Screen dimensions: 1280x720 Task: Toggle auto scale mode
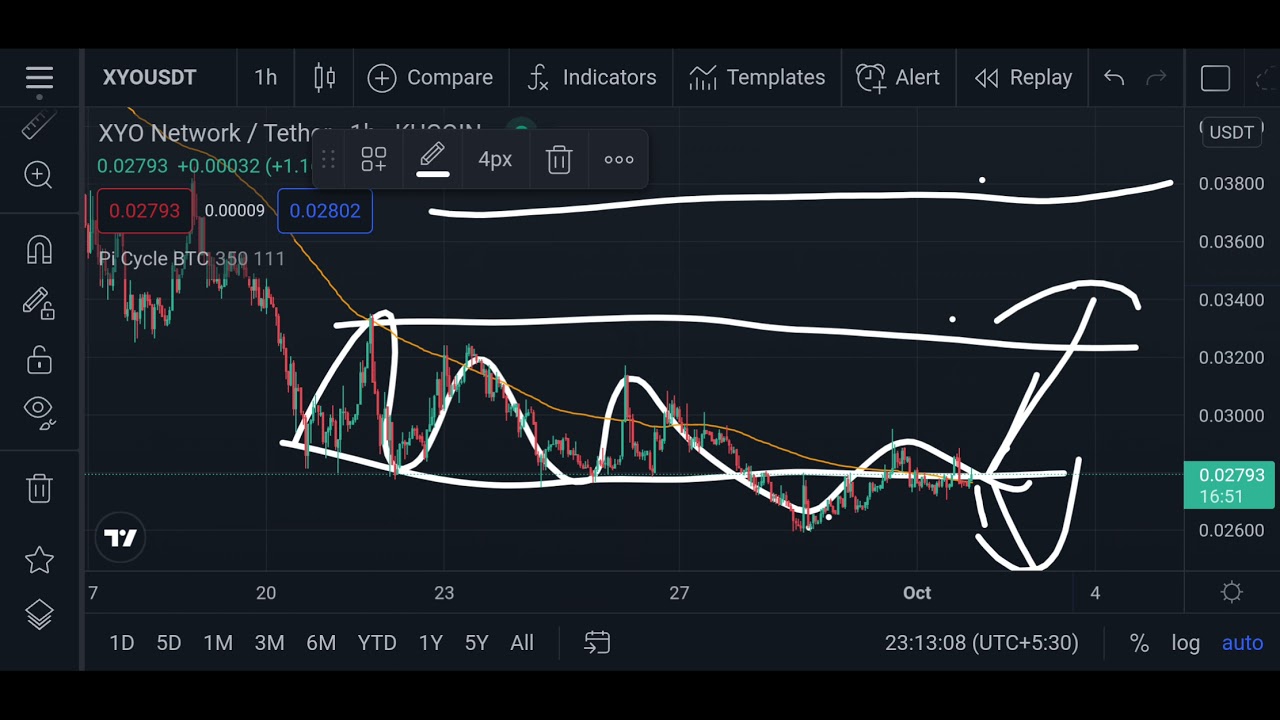pos(1242,643)
